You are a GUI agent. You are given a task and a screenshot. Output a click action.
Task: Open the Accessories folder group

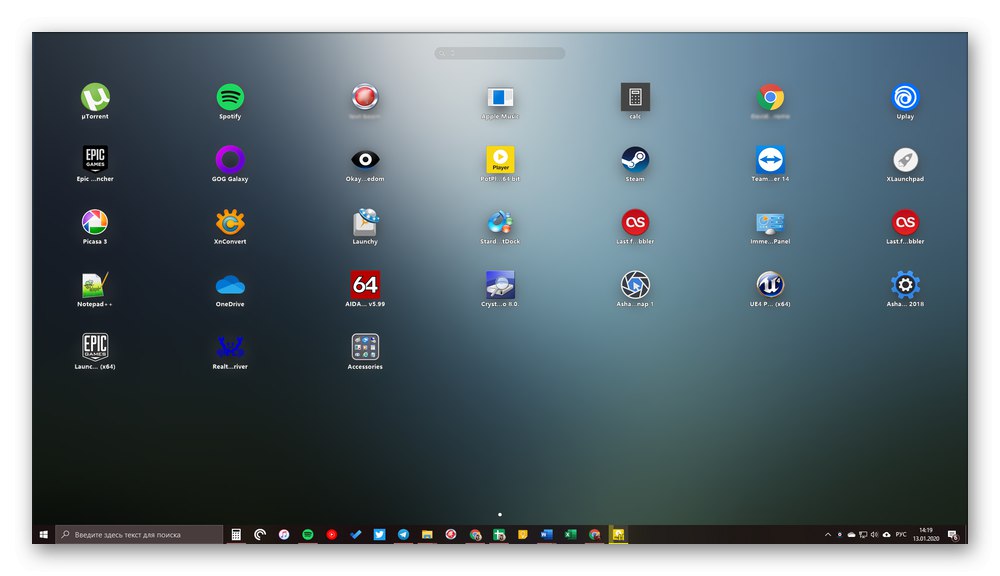[x=365, y=347]
